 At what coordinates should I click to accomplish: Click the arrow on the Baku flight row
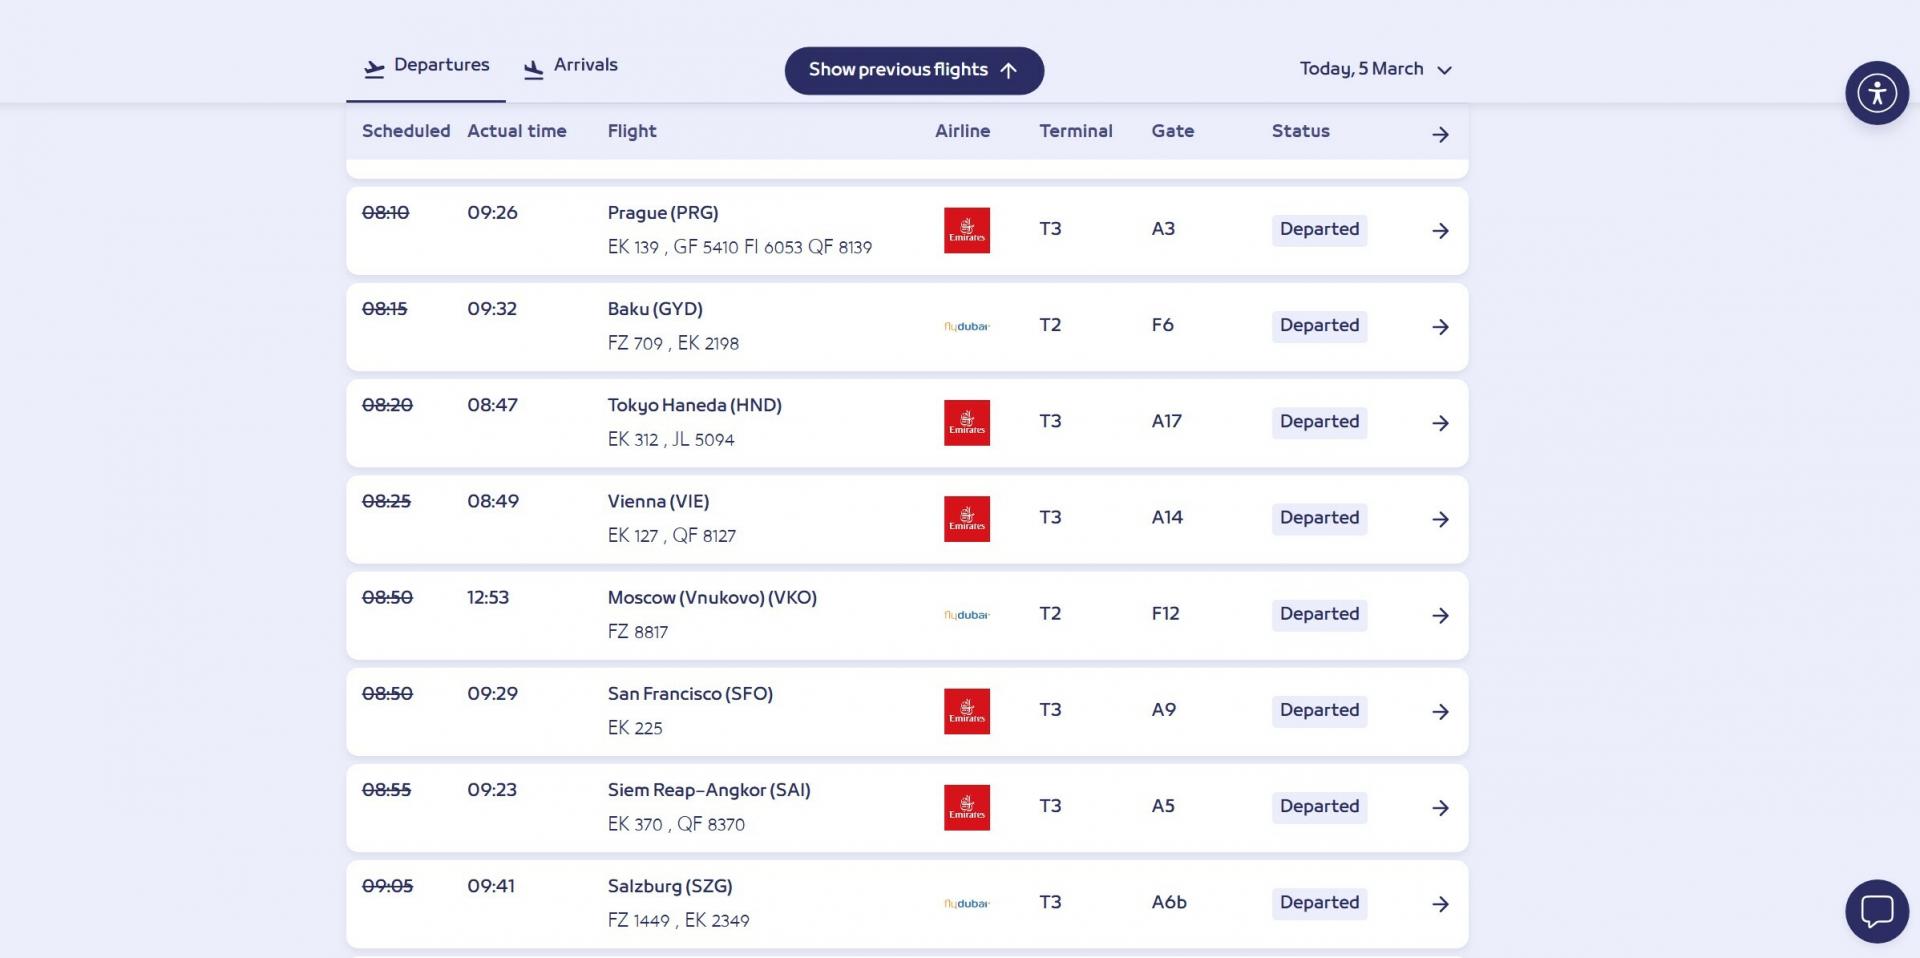1440,327
